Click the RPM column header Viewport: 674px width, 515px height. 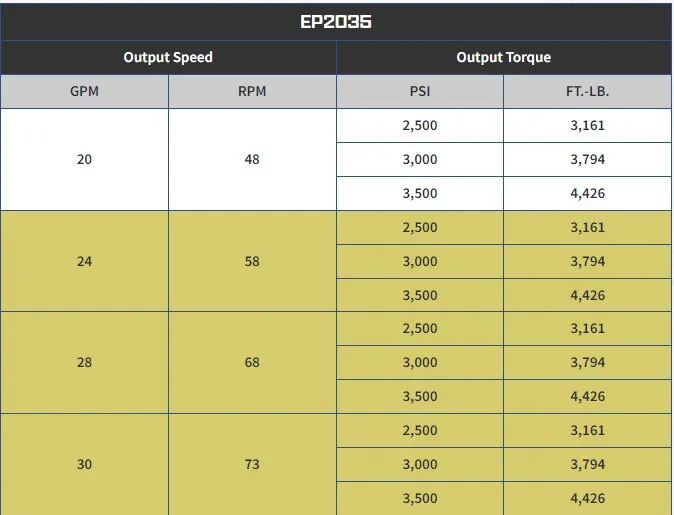(x=252, y=91)
